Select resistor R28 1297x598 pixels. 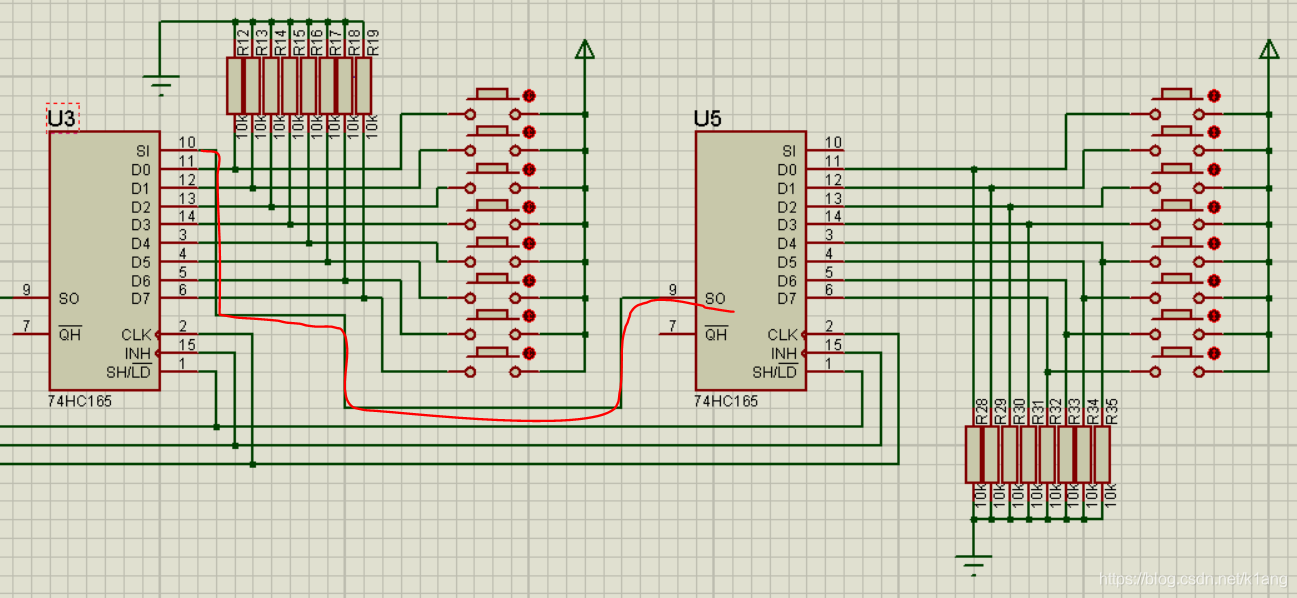tap(974, 454)
